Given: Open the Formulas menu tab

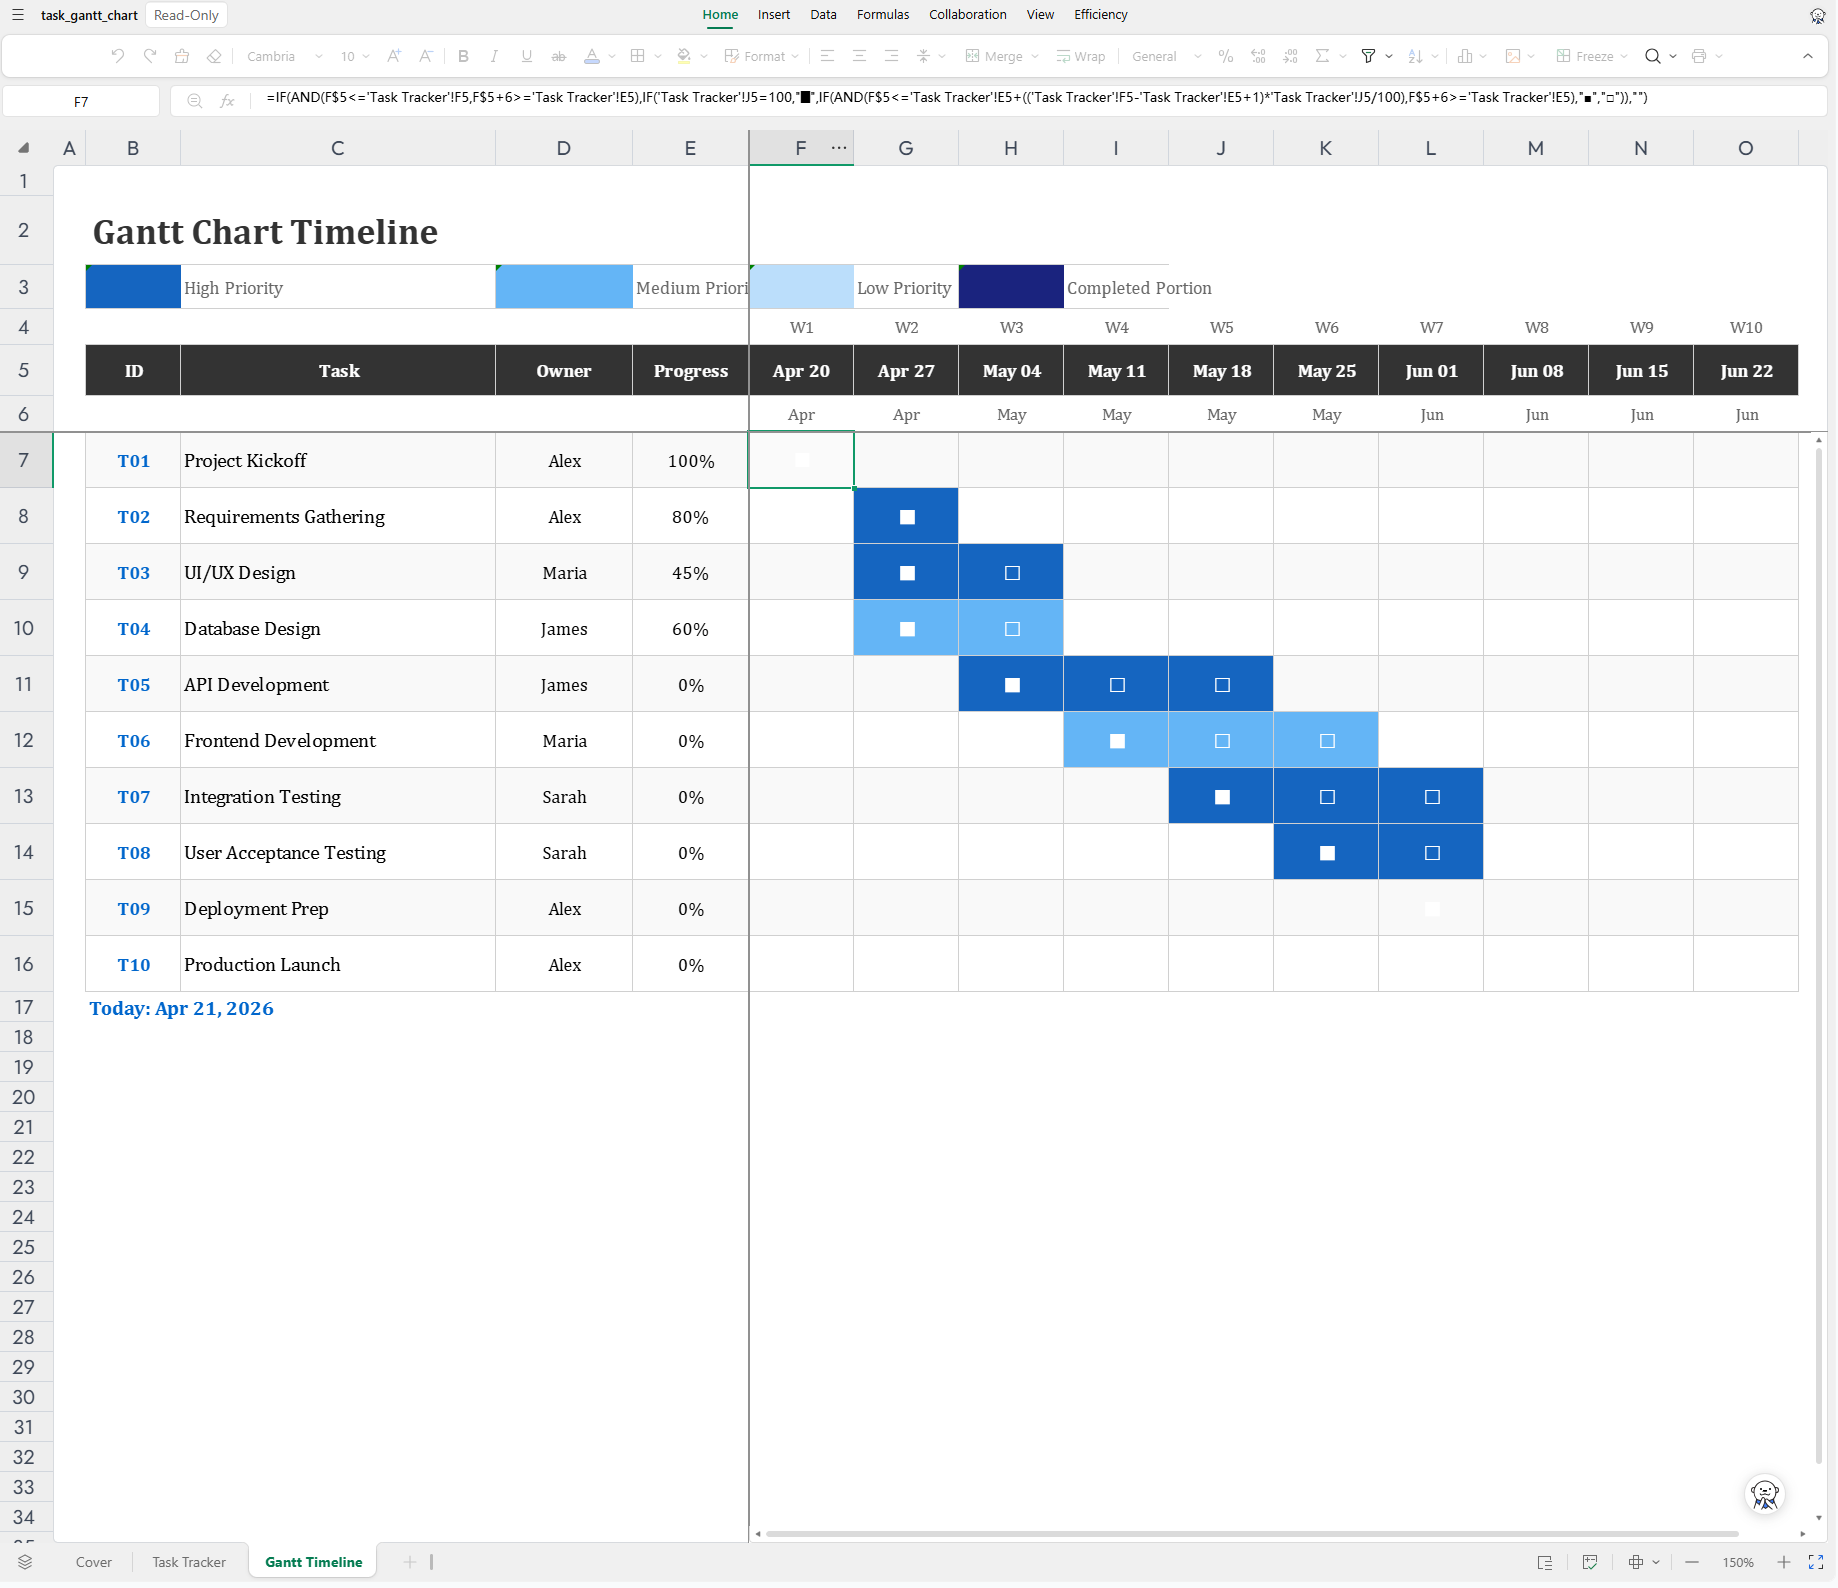Looking at the screenshot, I should [883, 15].
